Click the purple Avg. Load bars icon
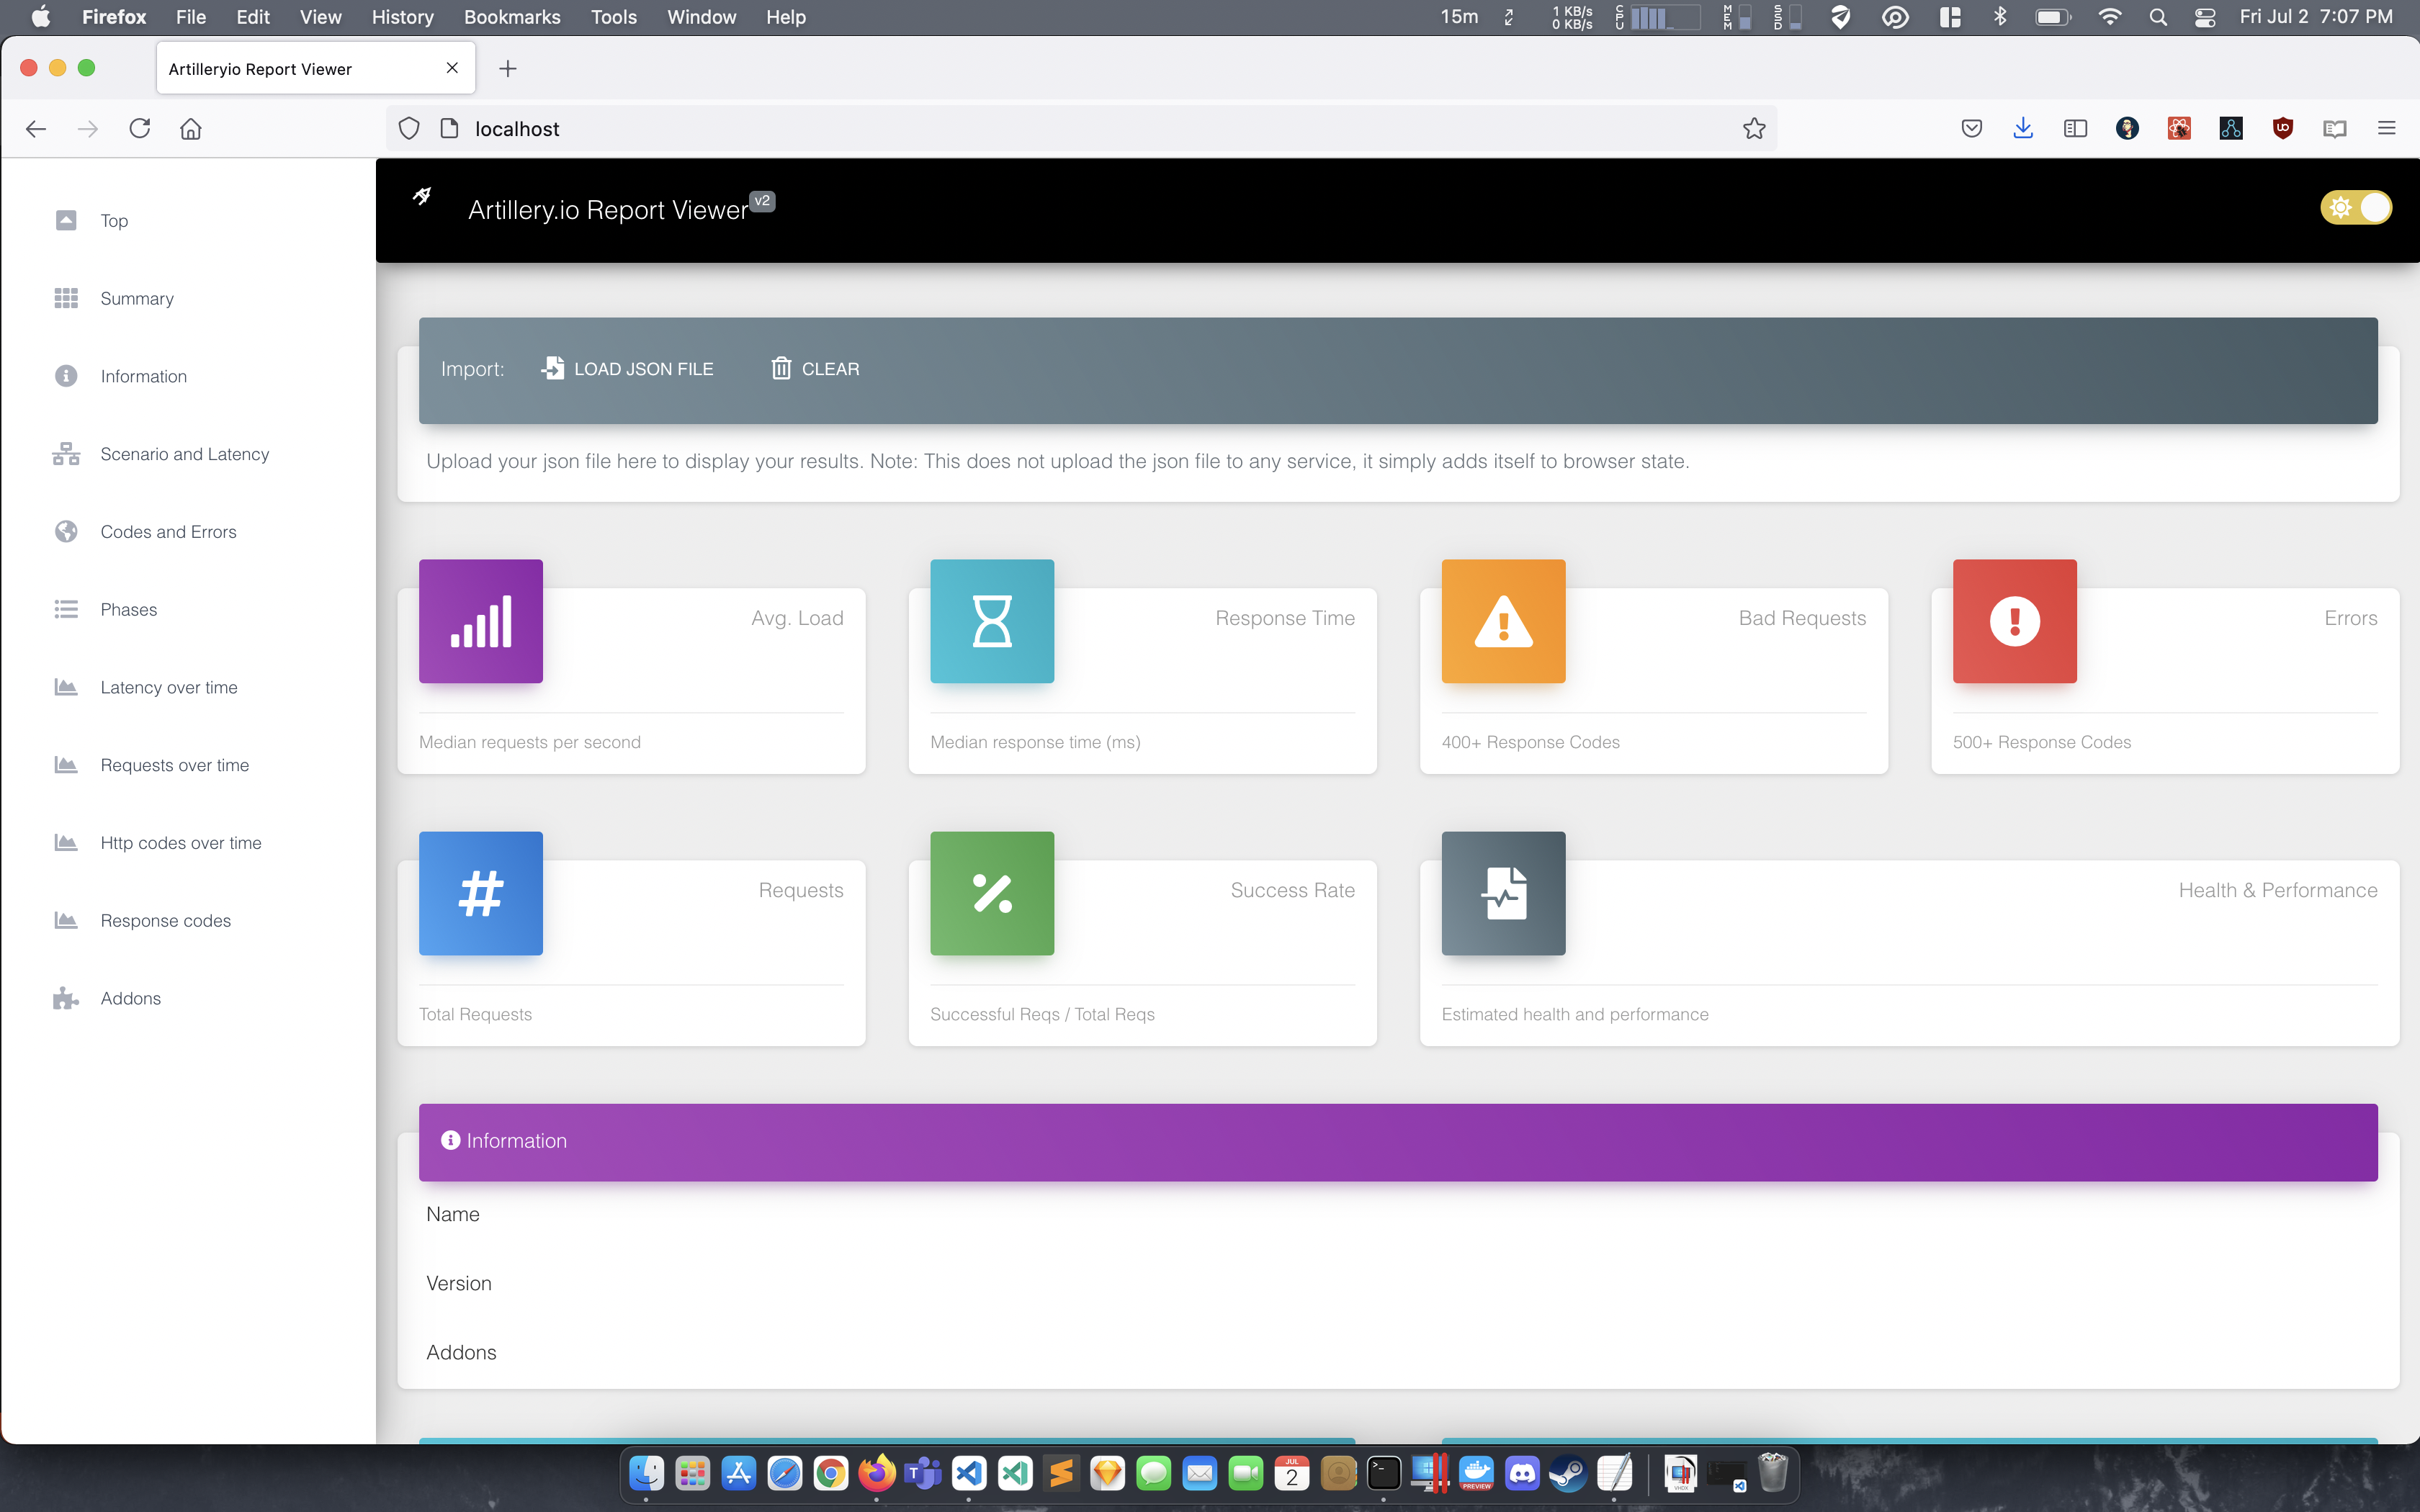2420x1512 pixels. (481, 621)
